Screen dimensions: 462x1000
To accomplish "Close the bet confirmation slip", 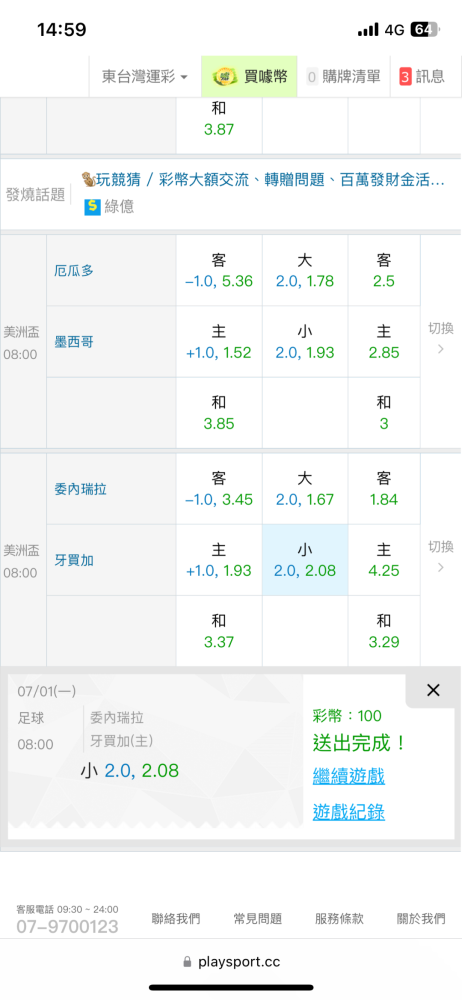I will pyautogui.click(x=433, y=690).
